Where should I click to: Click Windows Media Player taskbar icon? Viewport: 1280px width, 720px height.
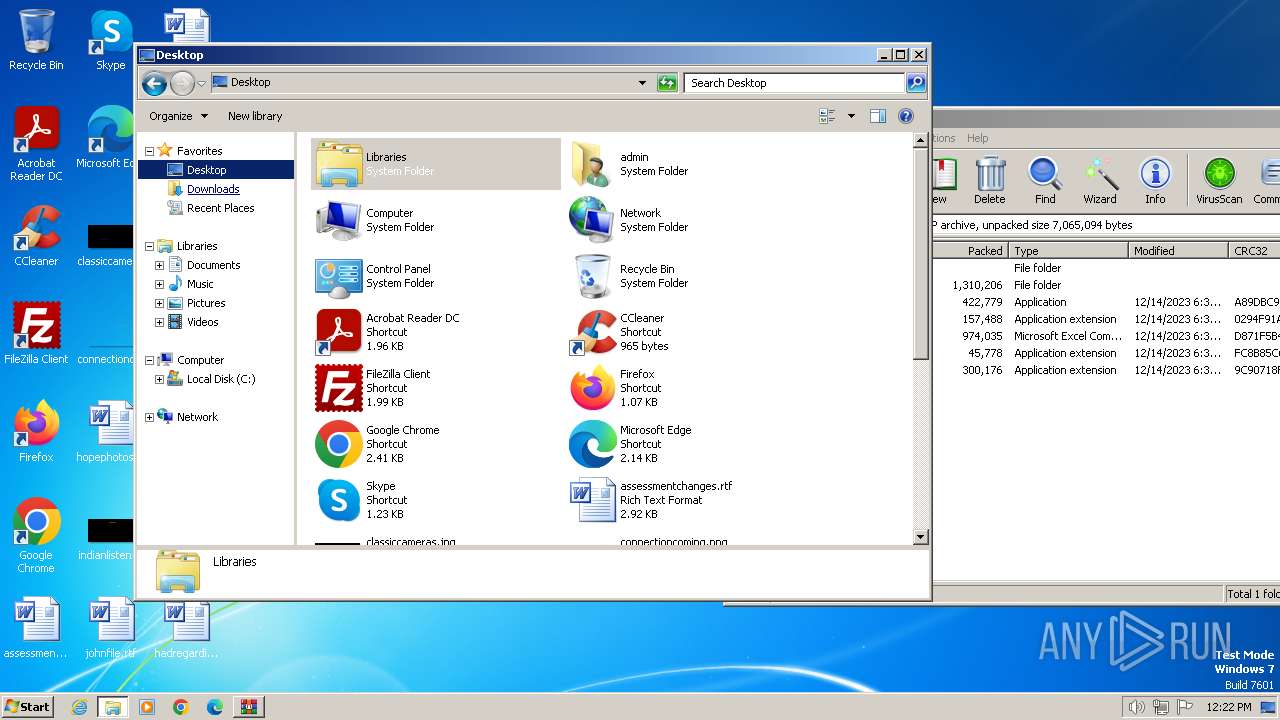pos(147,707)
